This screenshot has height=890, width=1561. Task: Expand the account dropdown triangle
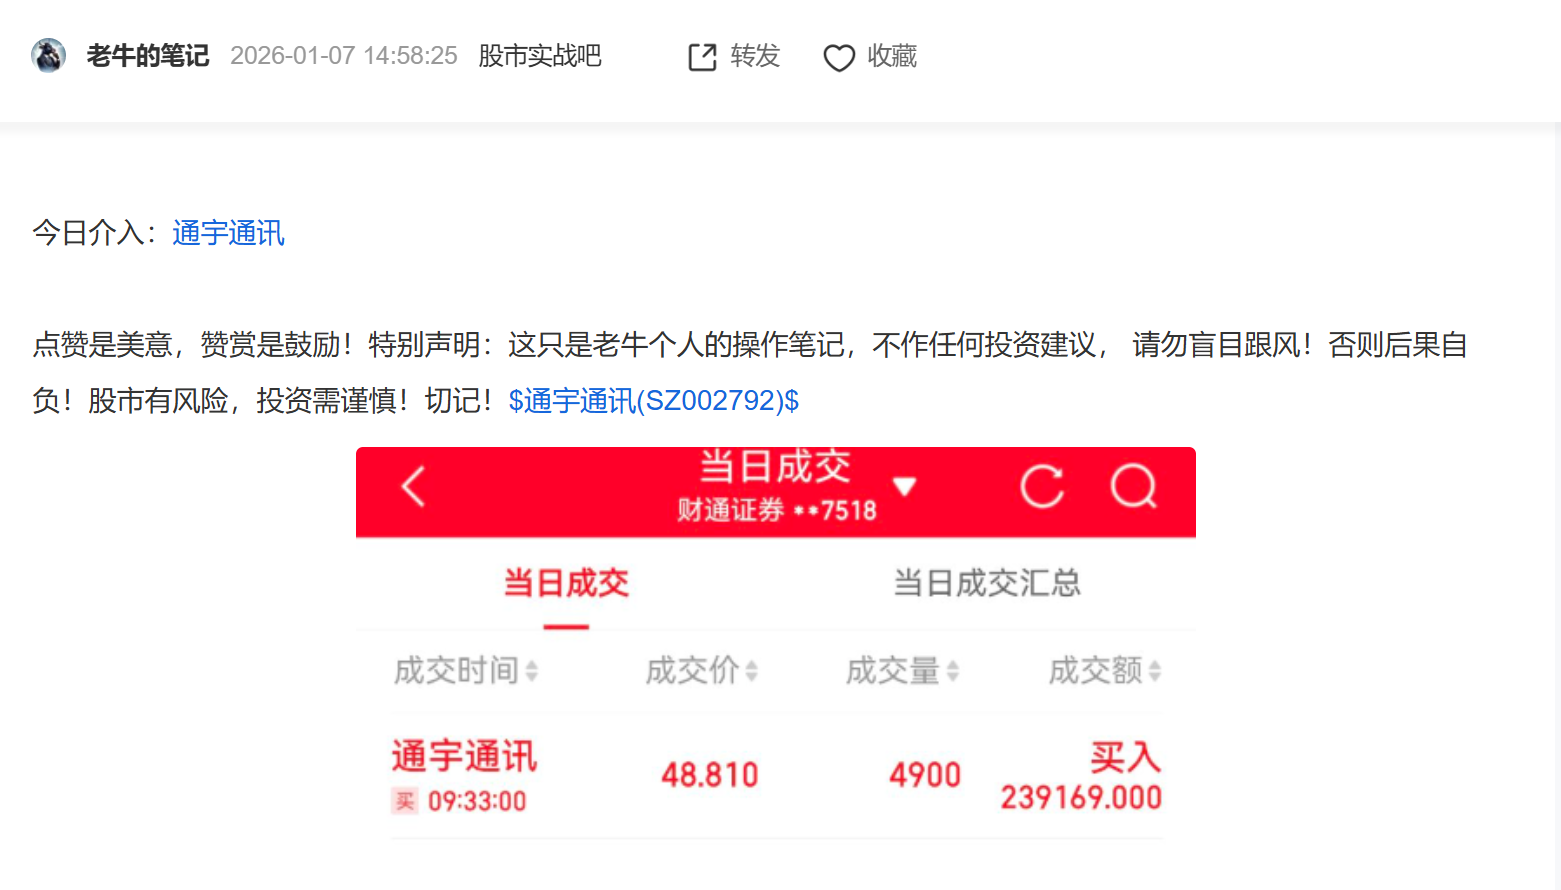click(x=905, y=487)
